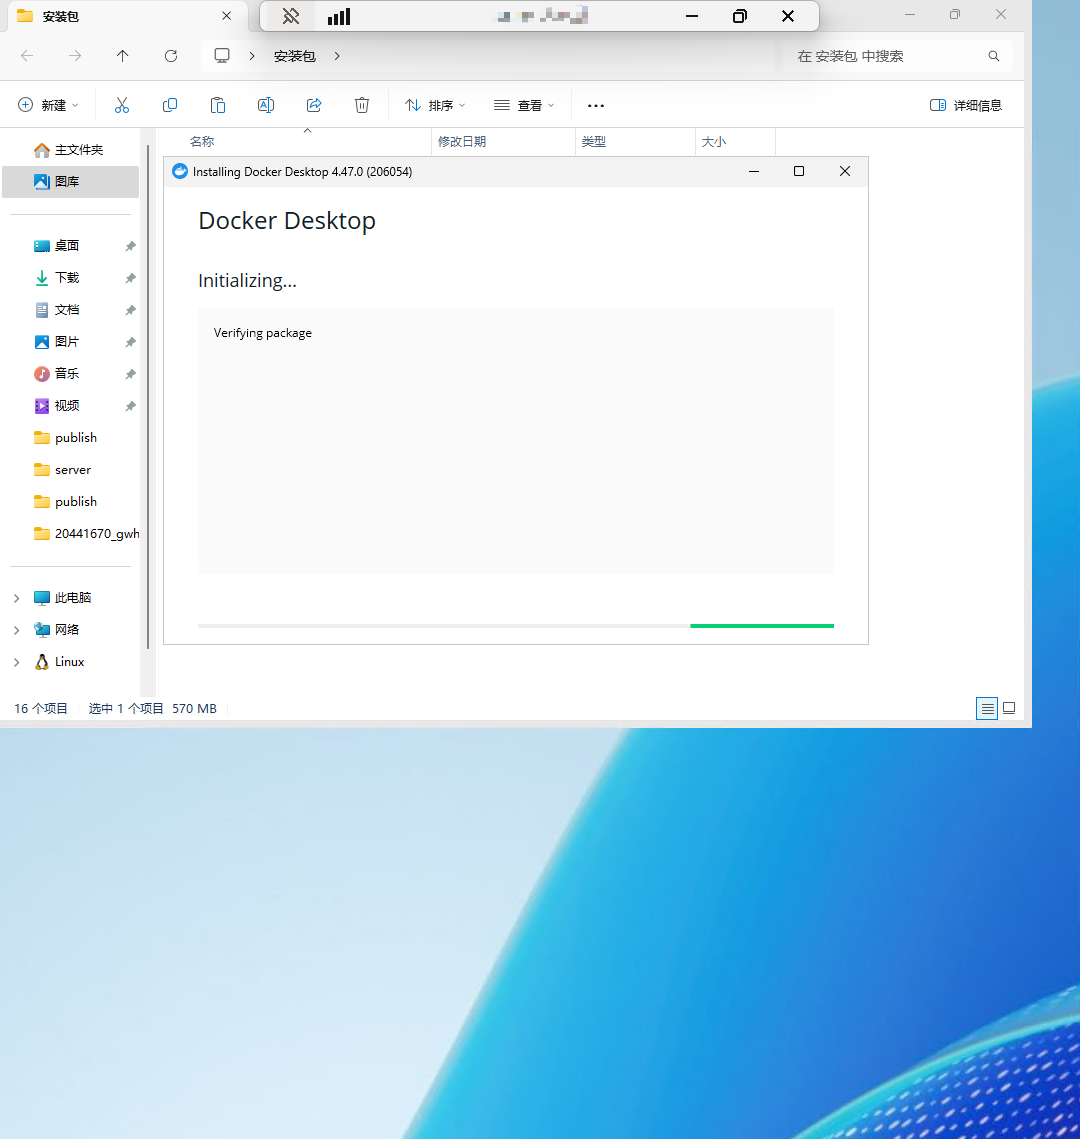The image size is (1080, 1139).
Task: Open 视频 in the sidebar
Action: (70, 405)
